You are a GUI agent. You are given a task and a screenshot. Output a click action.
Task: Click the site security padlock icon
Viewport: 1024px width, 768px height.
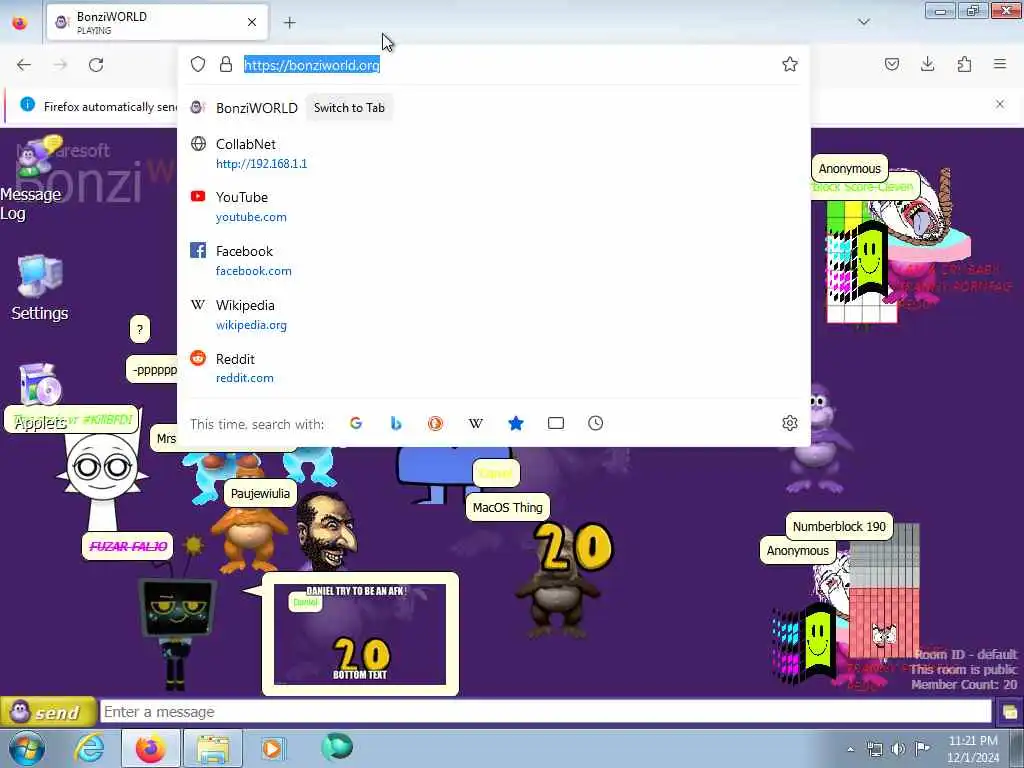point(226,64)
